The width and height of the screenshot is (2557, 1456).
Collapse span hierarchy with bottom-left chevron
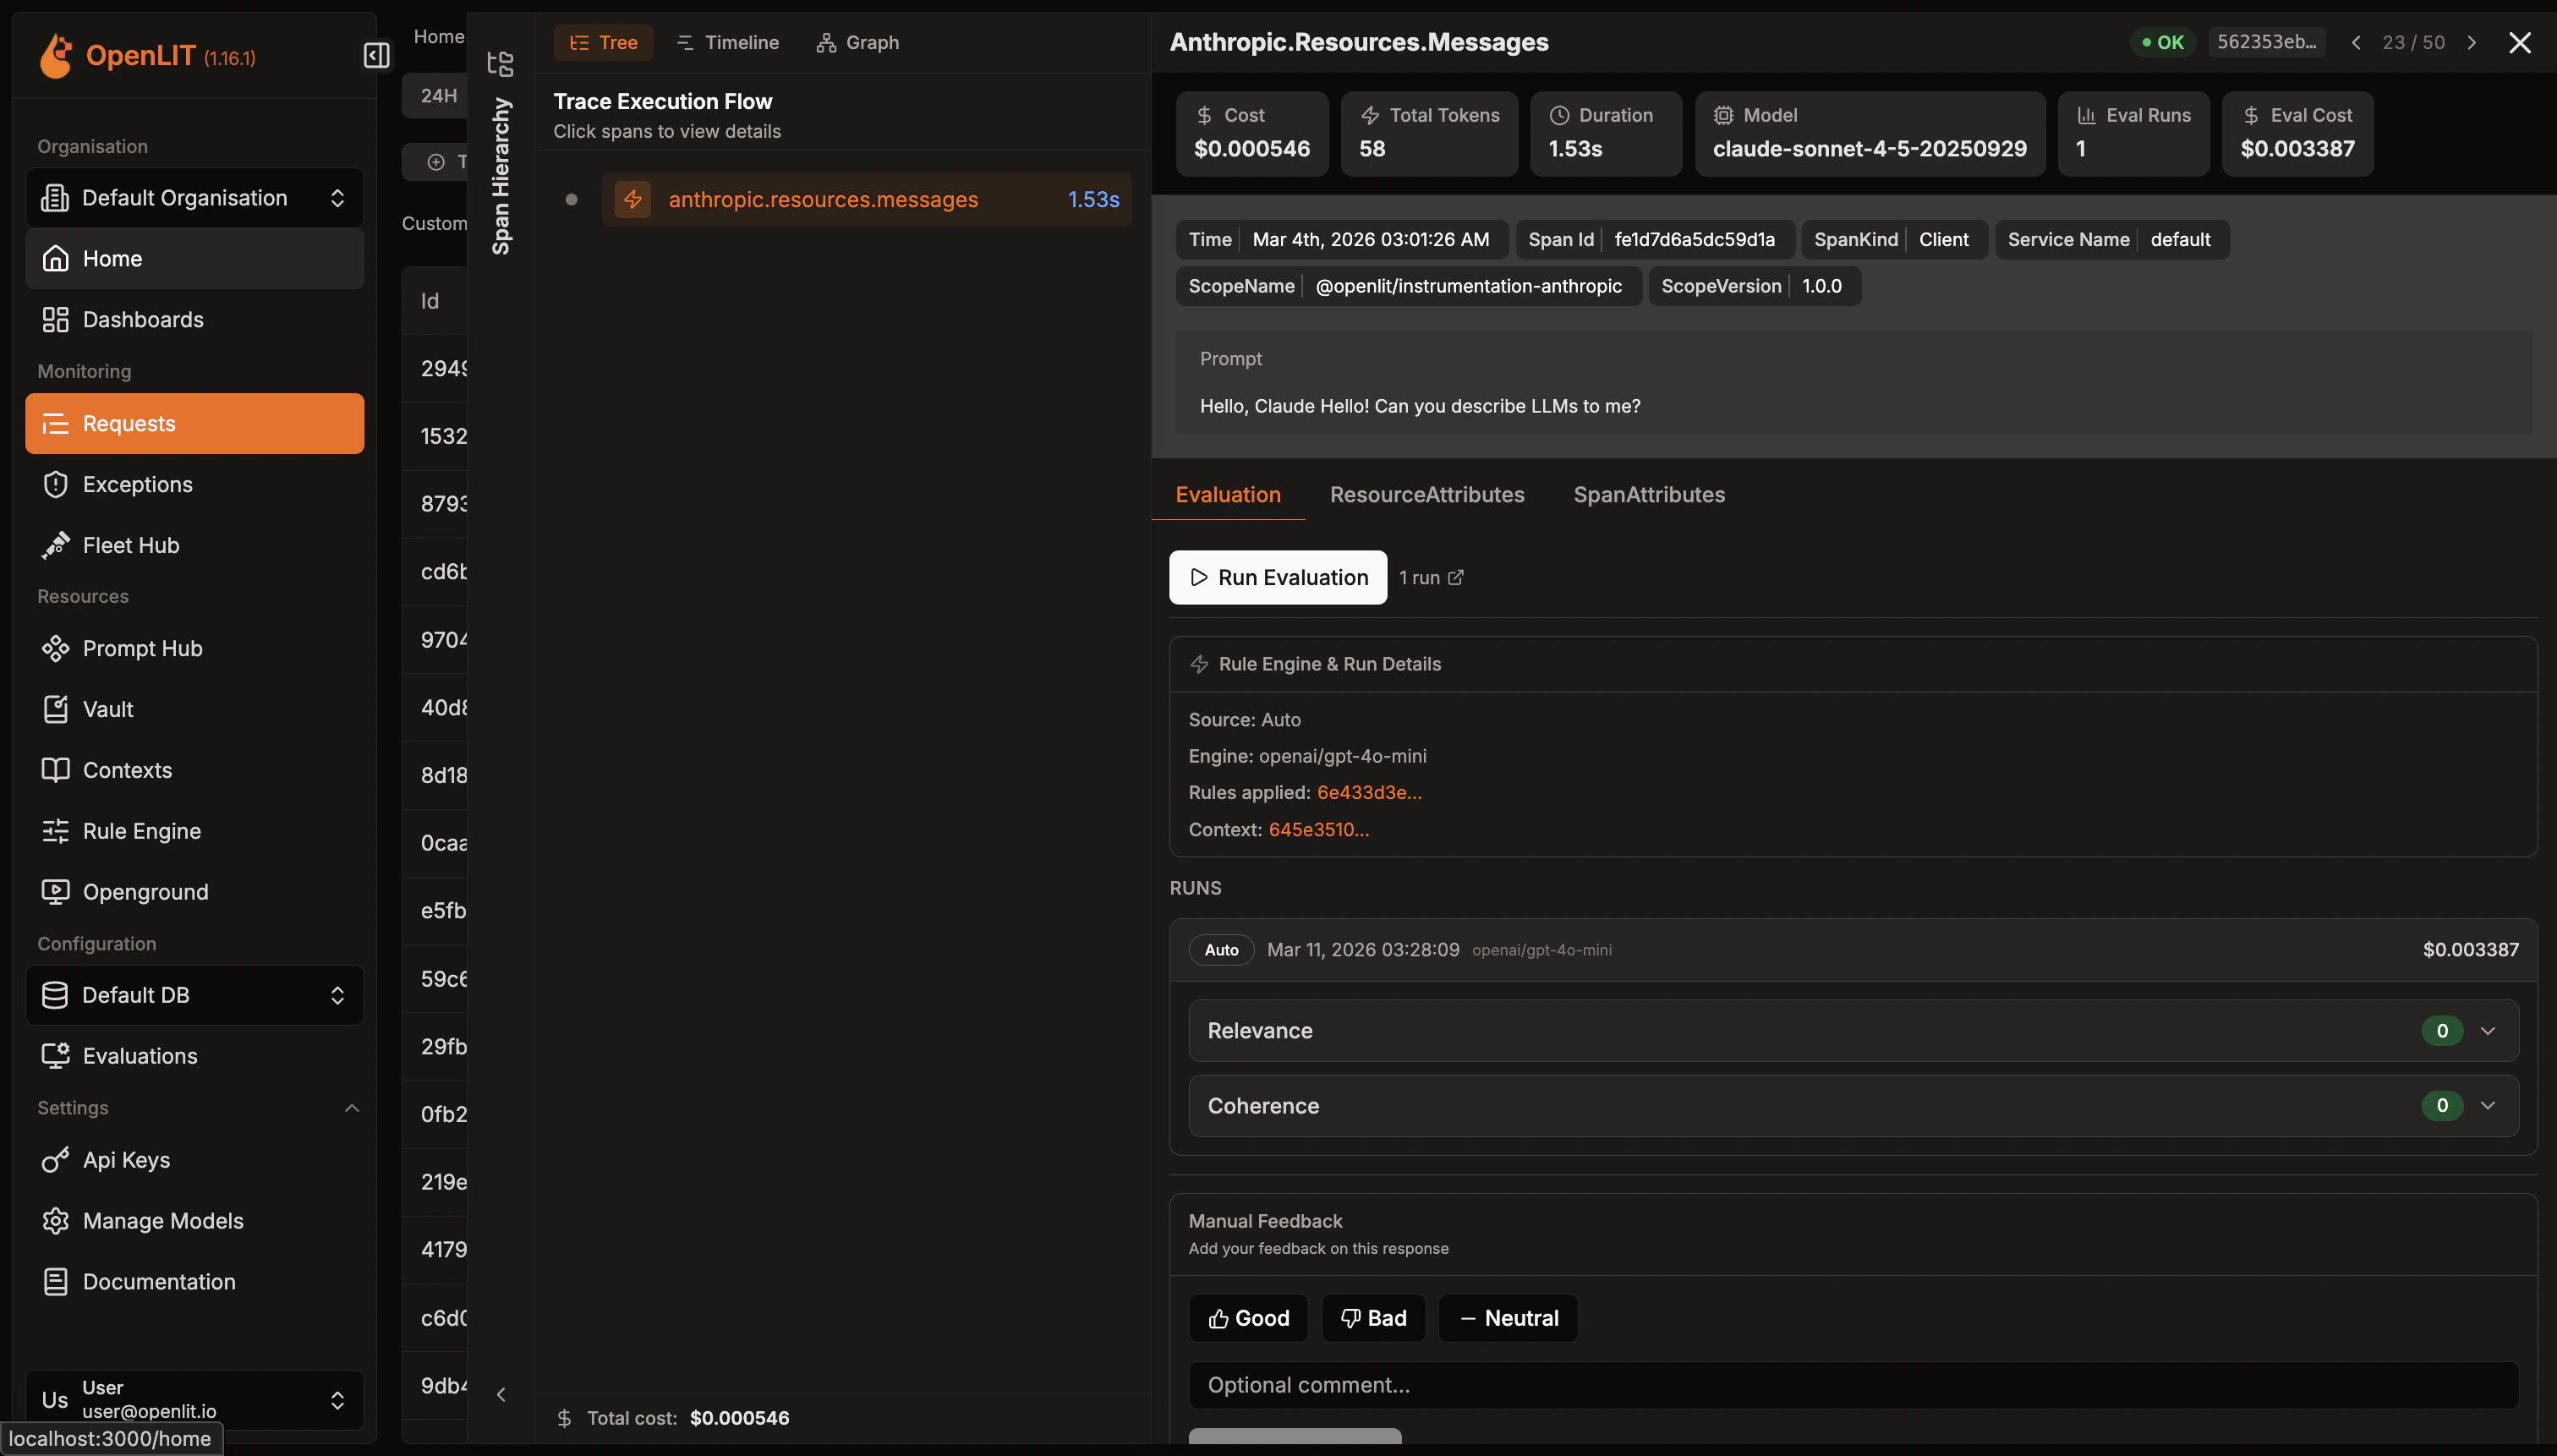[x=501, y=1394]
